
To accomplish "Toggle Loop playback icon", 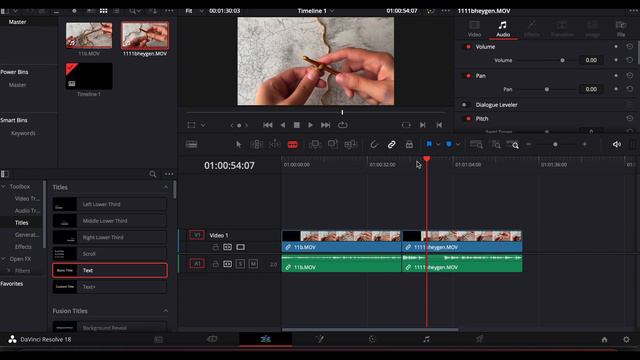I will point(343,125).
